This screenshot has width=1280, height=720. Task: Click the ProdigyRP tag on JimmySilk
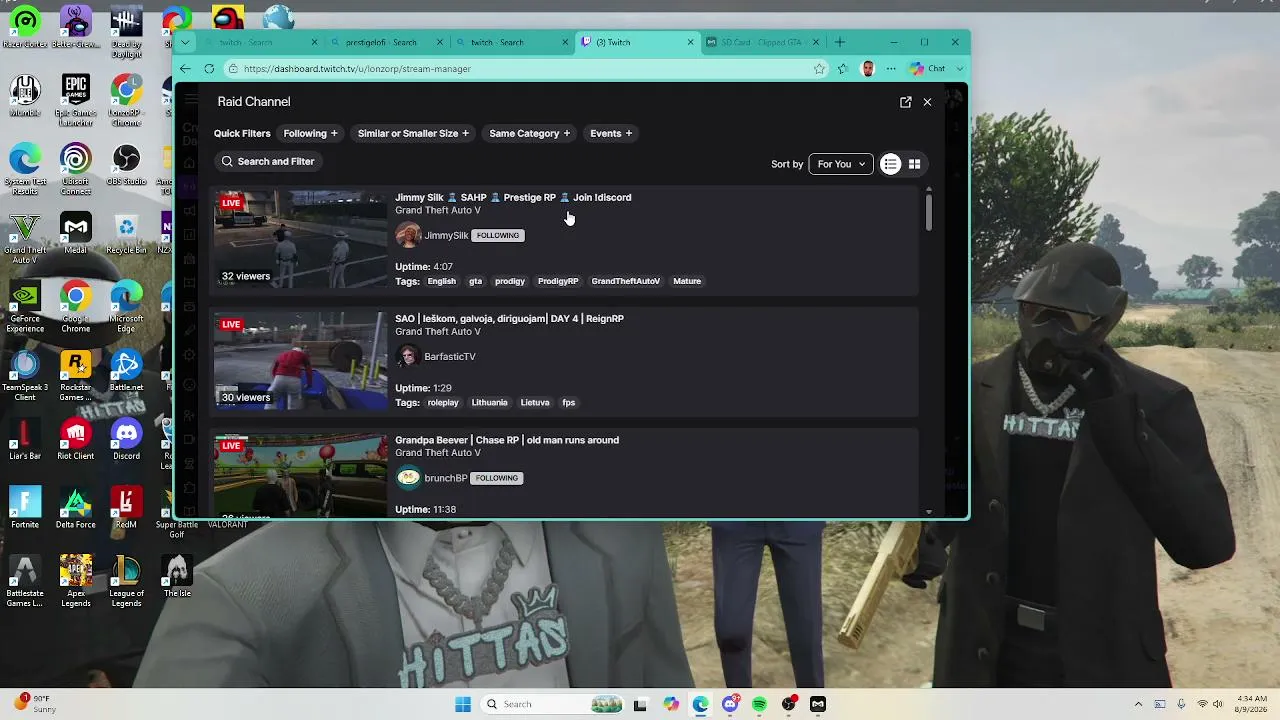558,281
